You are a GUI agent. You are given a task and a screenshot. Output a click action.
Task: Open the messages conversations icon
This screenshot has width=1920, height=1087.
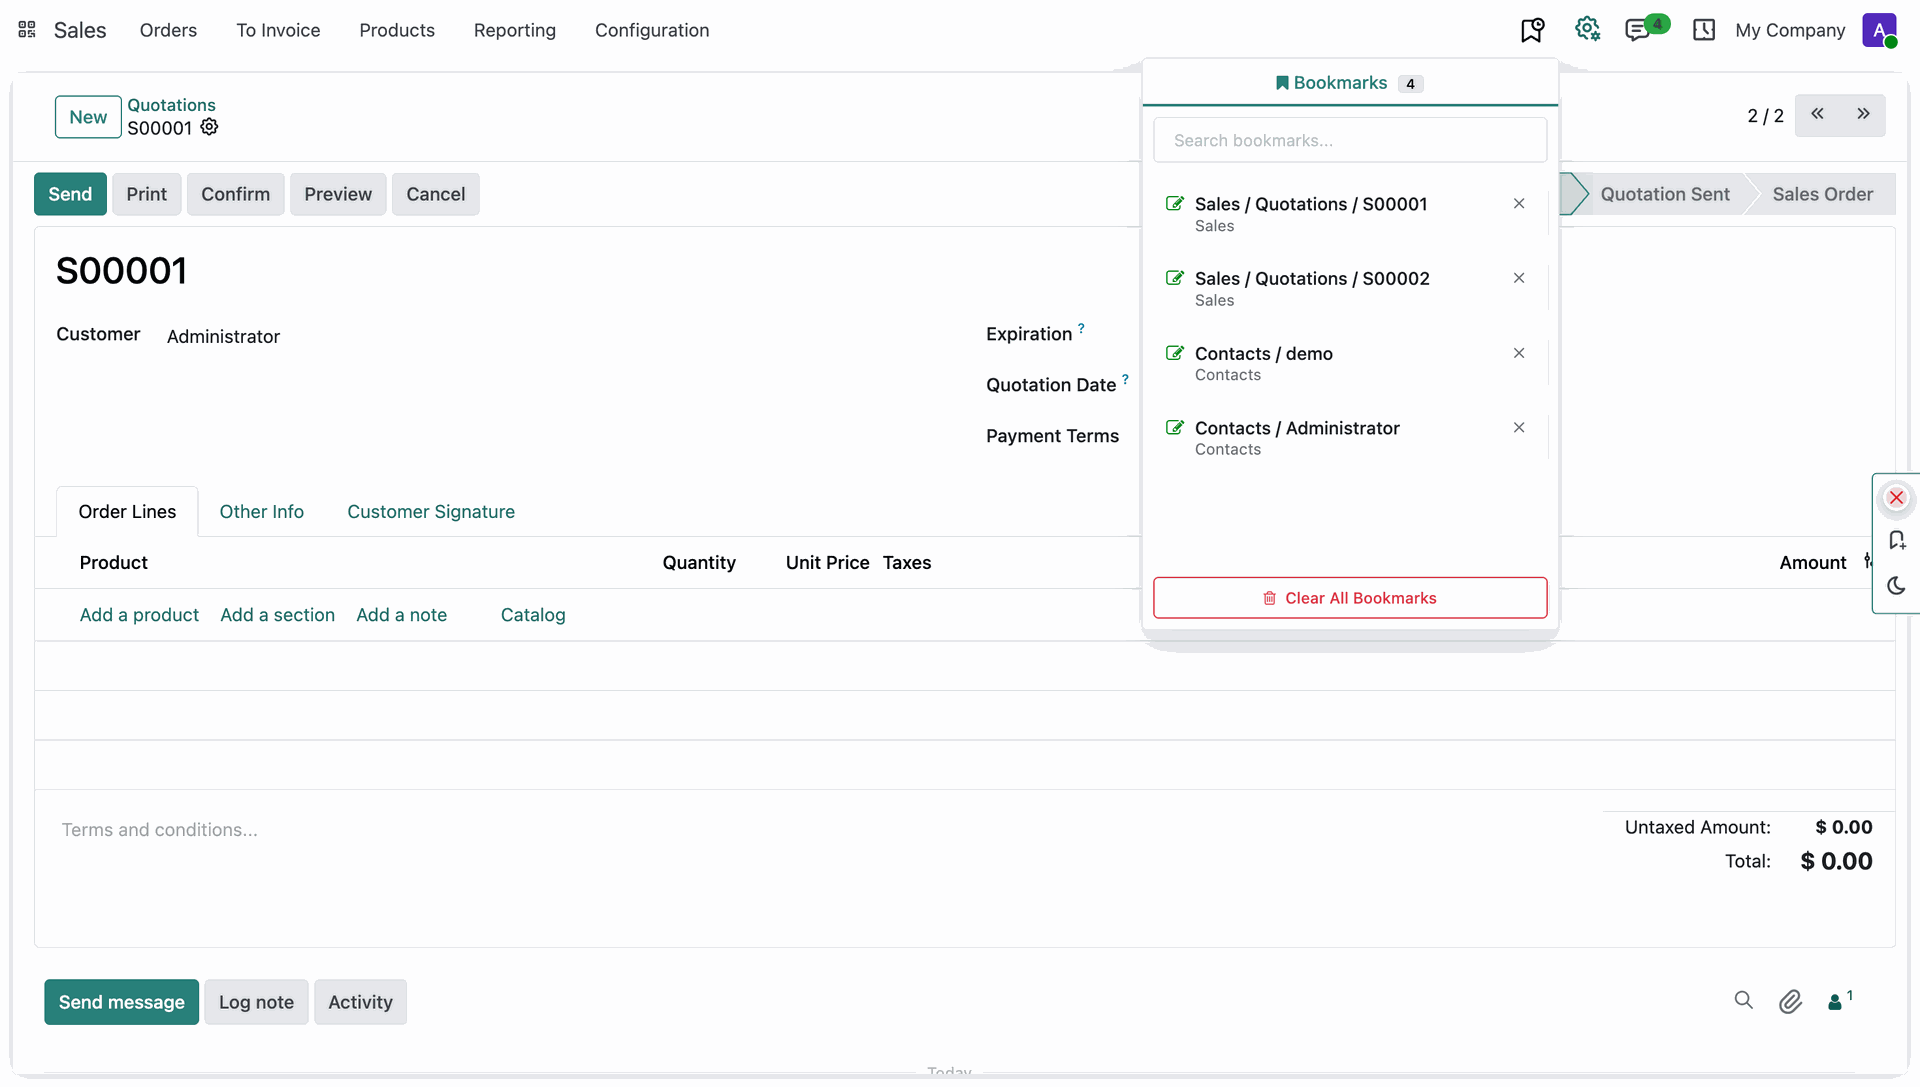[1637, 30]
